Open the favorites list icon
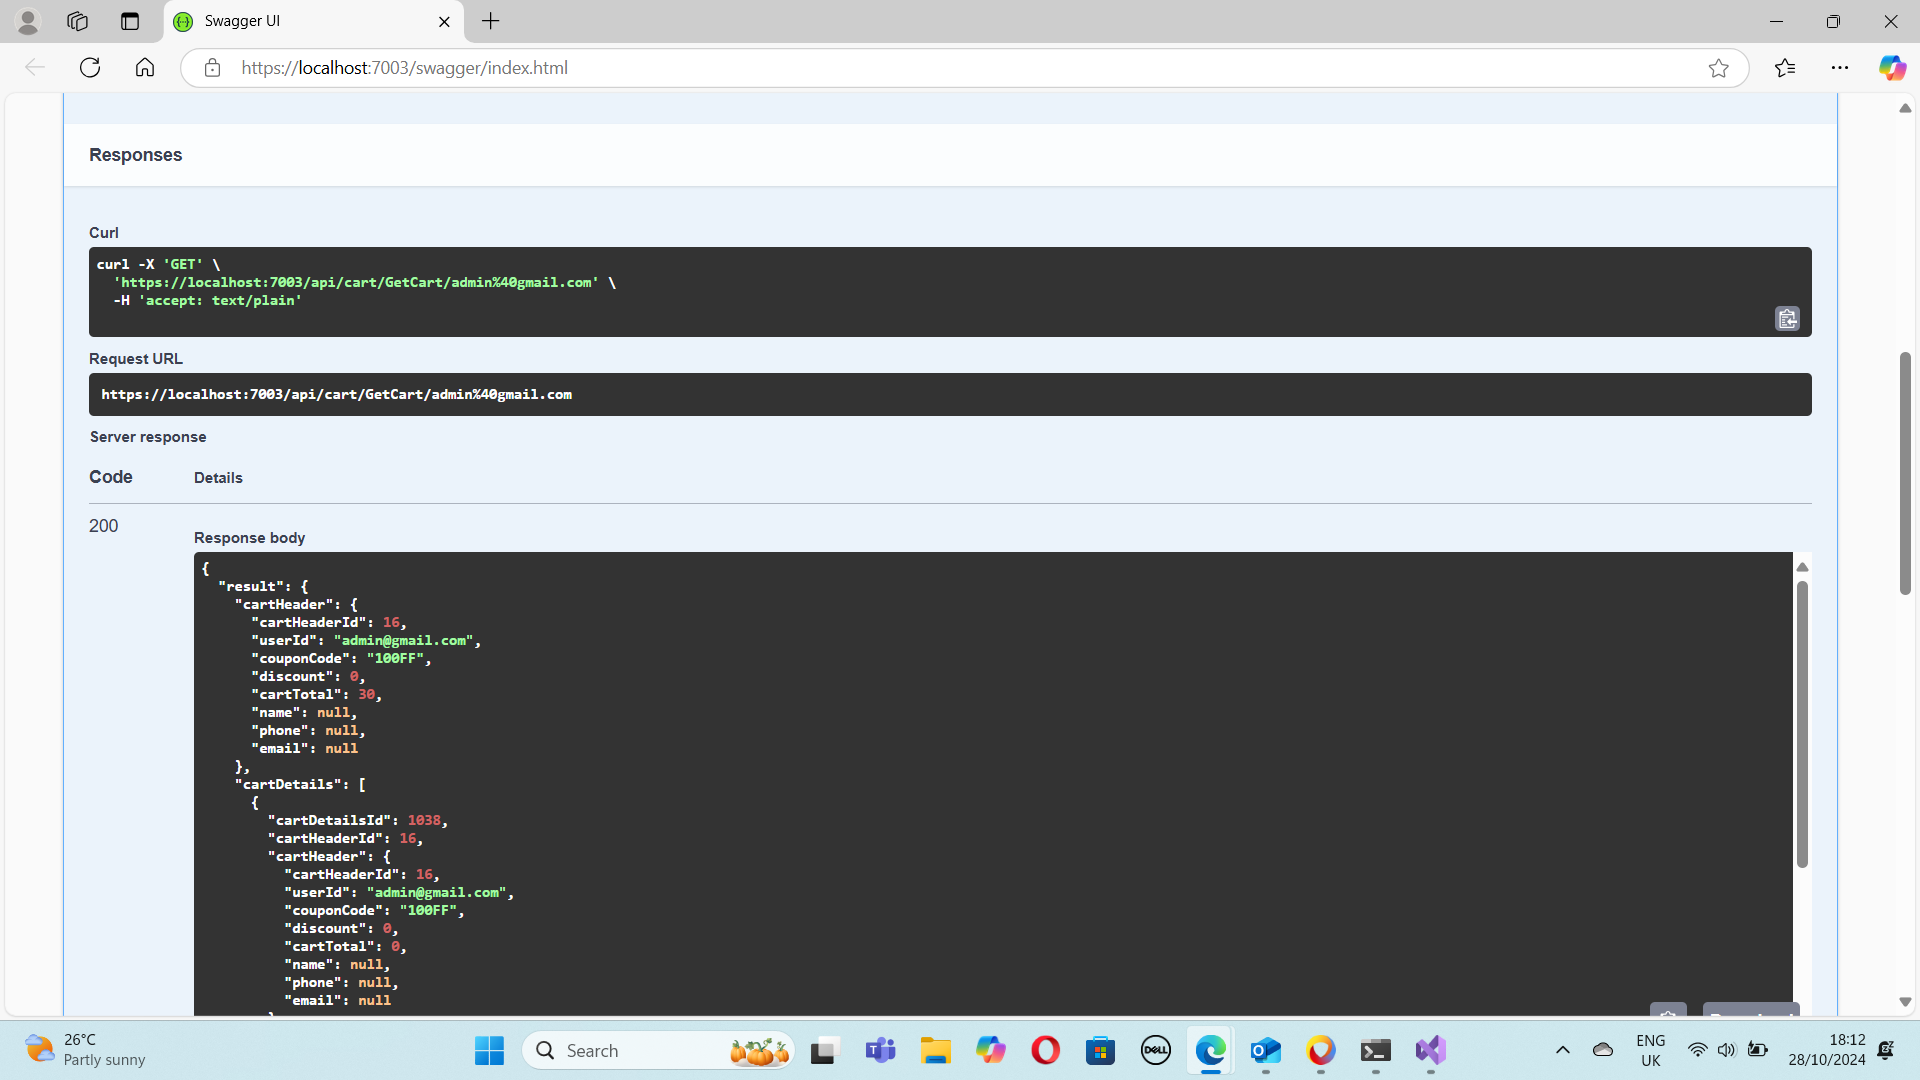 point(1785,68)
